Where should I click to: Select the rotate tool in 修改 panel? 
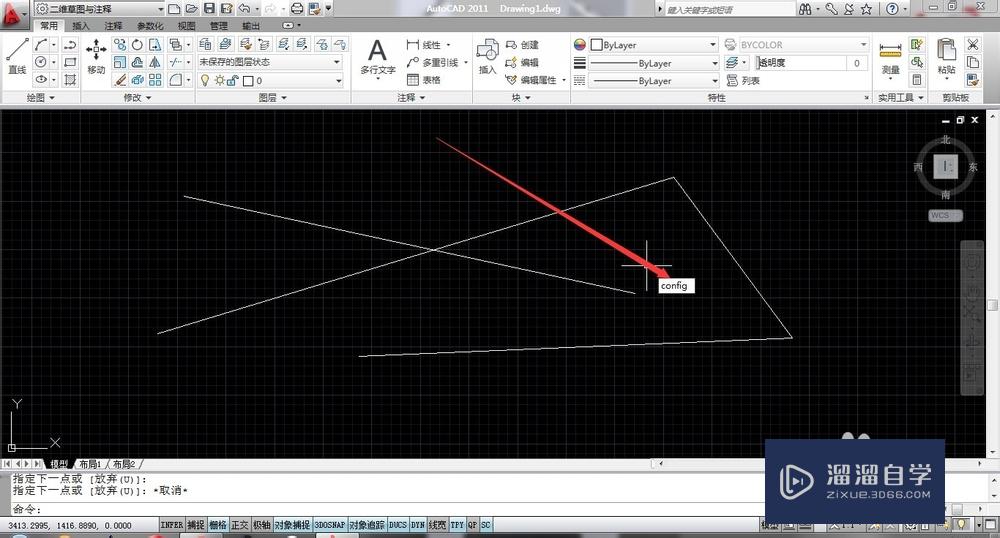coord(137,45)
